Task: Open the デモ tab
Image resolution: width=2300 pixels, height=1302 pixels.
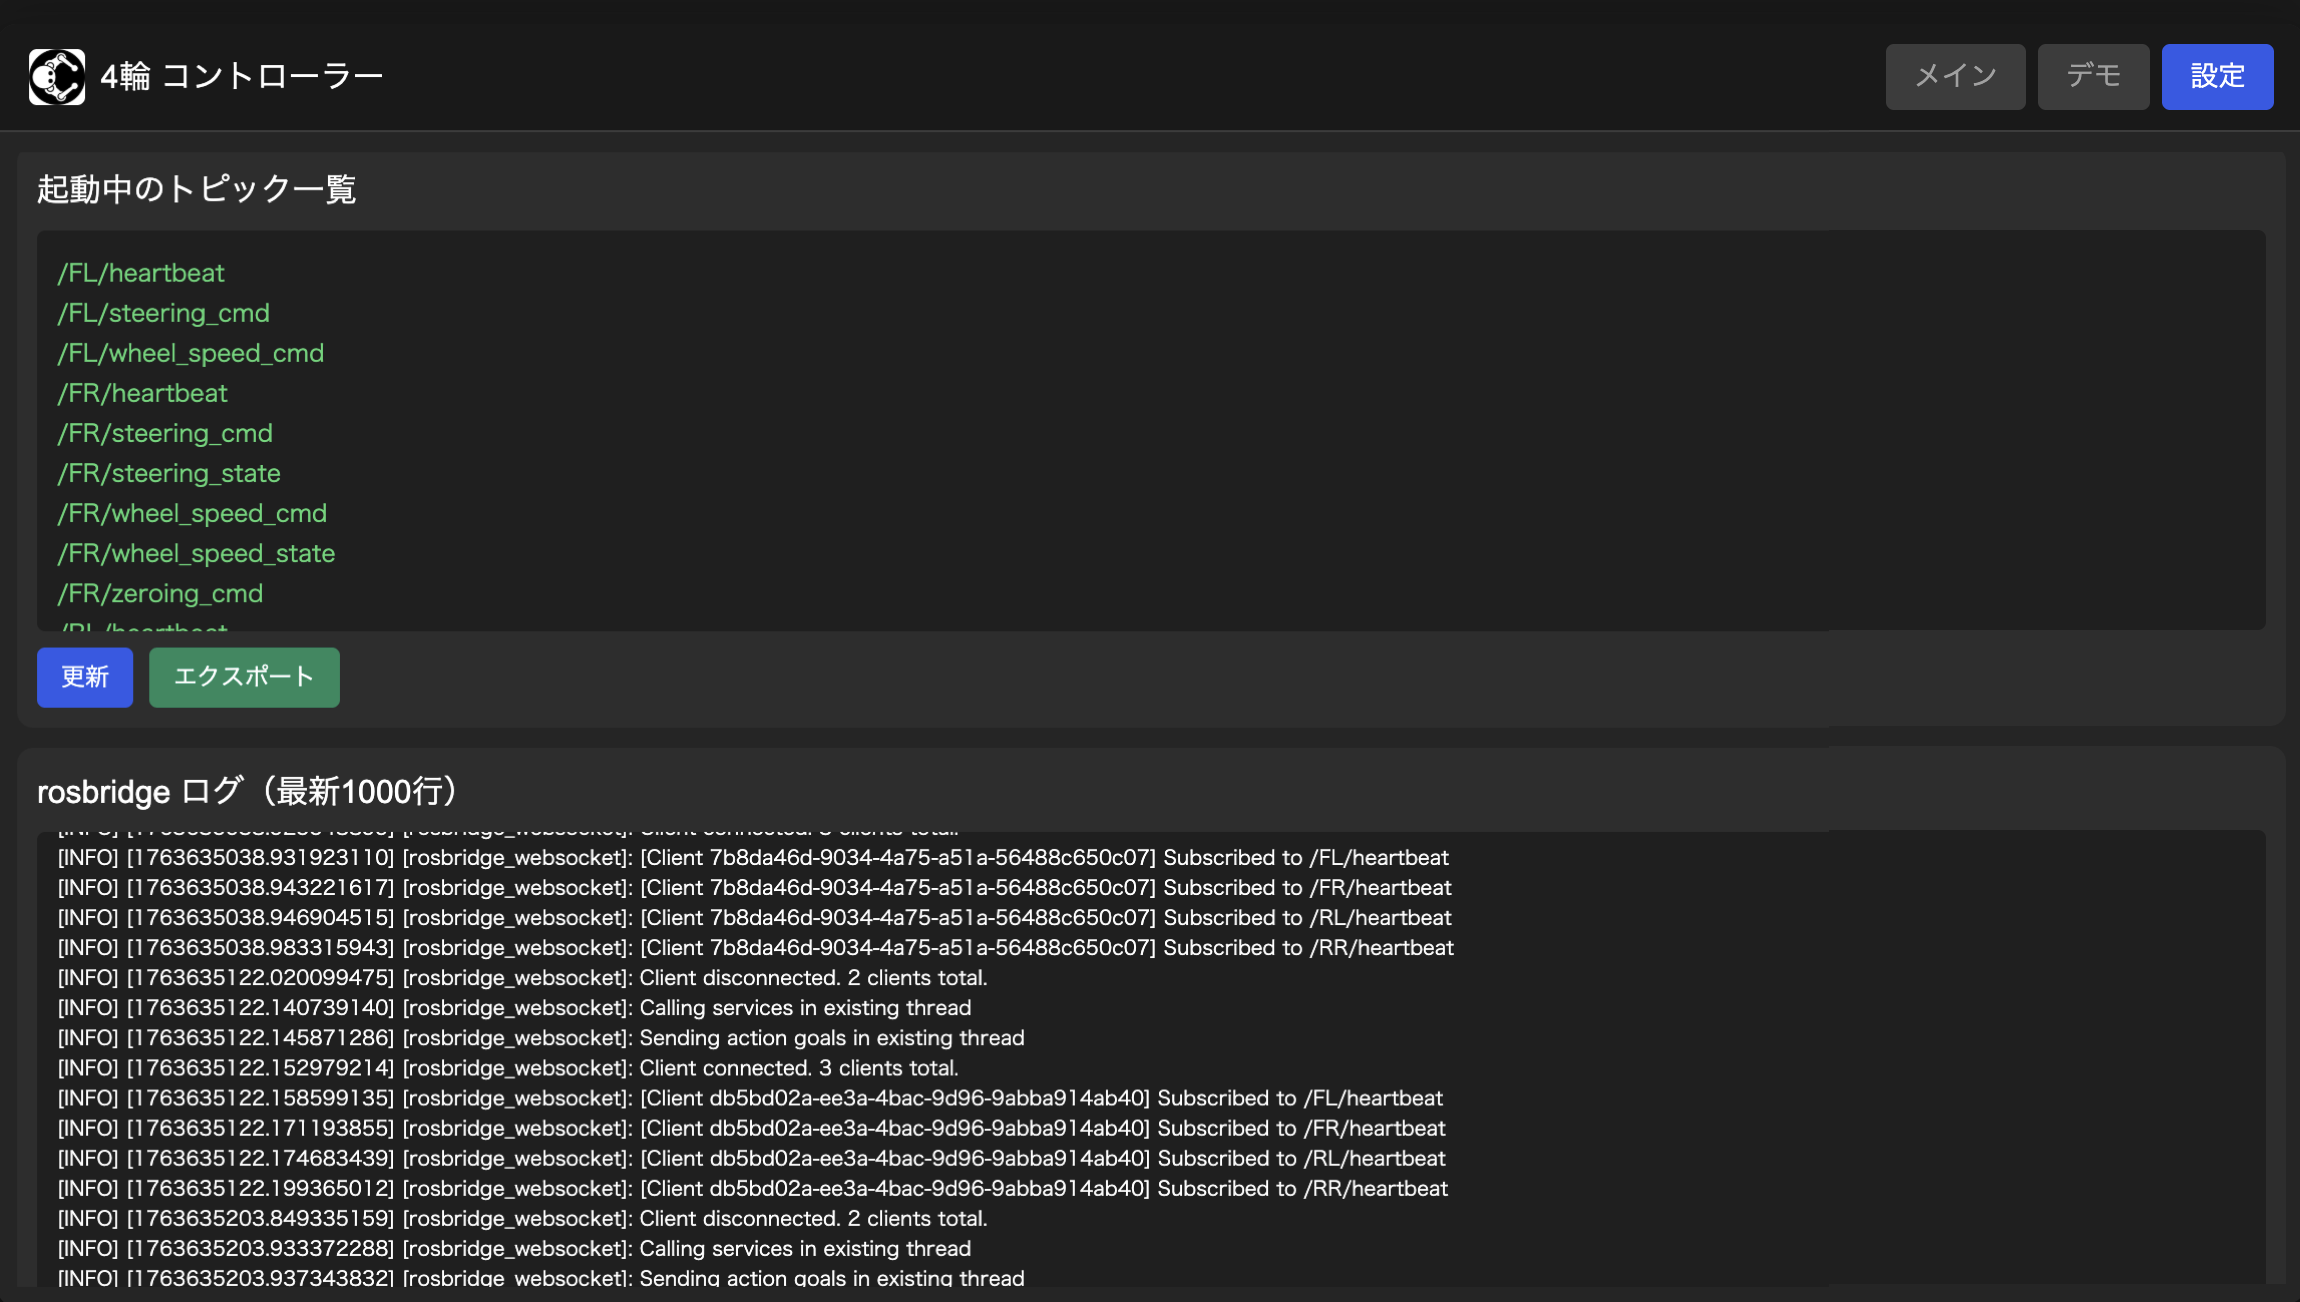Action: [2093, 77]
